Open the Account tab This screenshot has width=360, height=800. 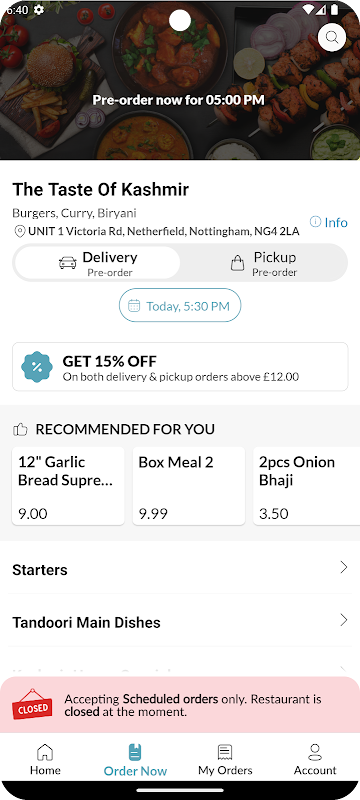pos(315,759)
